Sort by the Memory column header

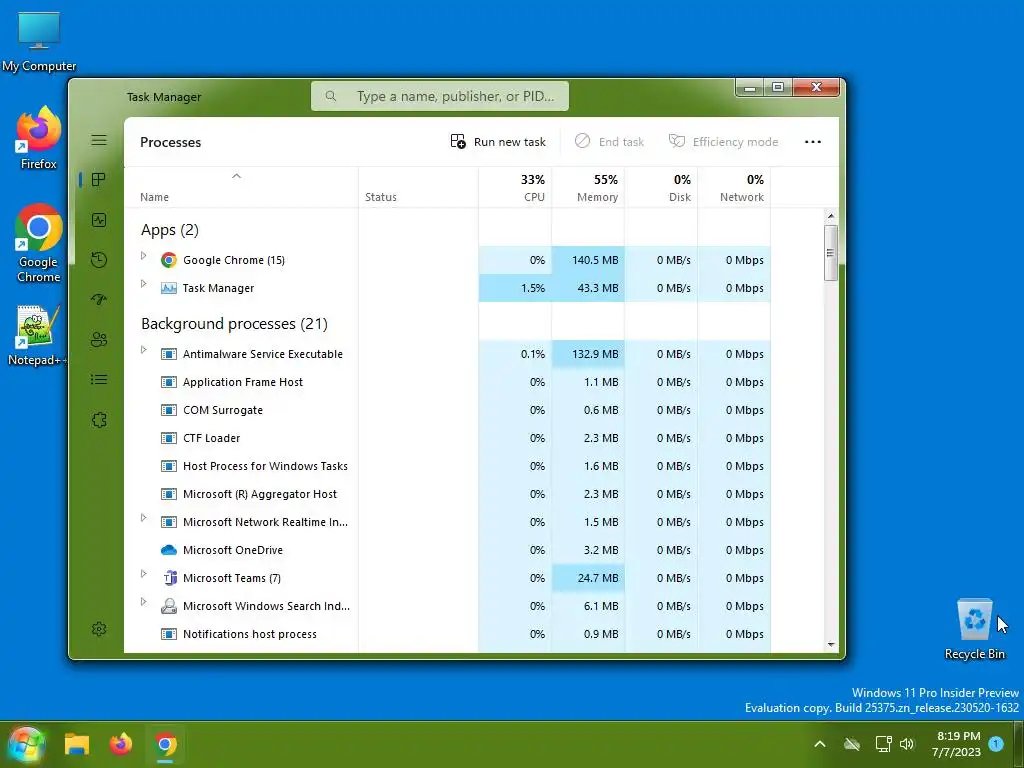click(588, 187)
